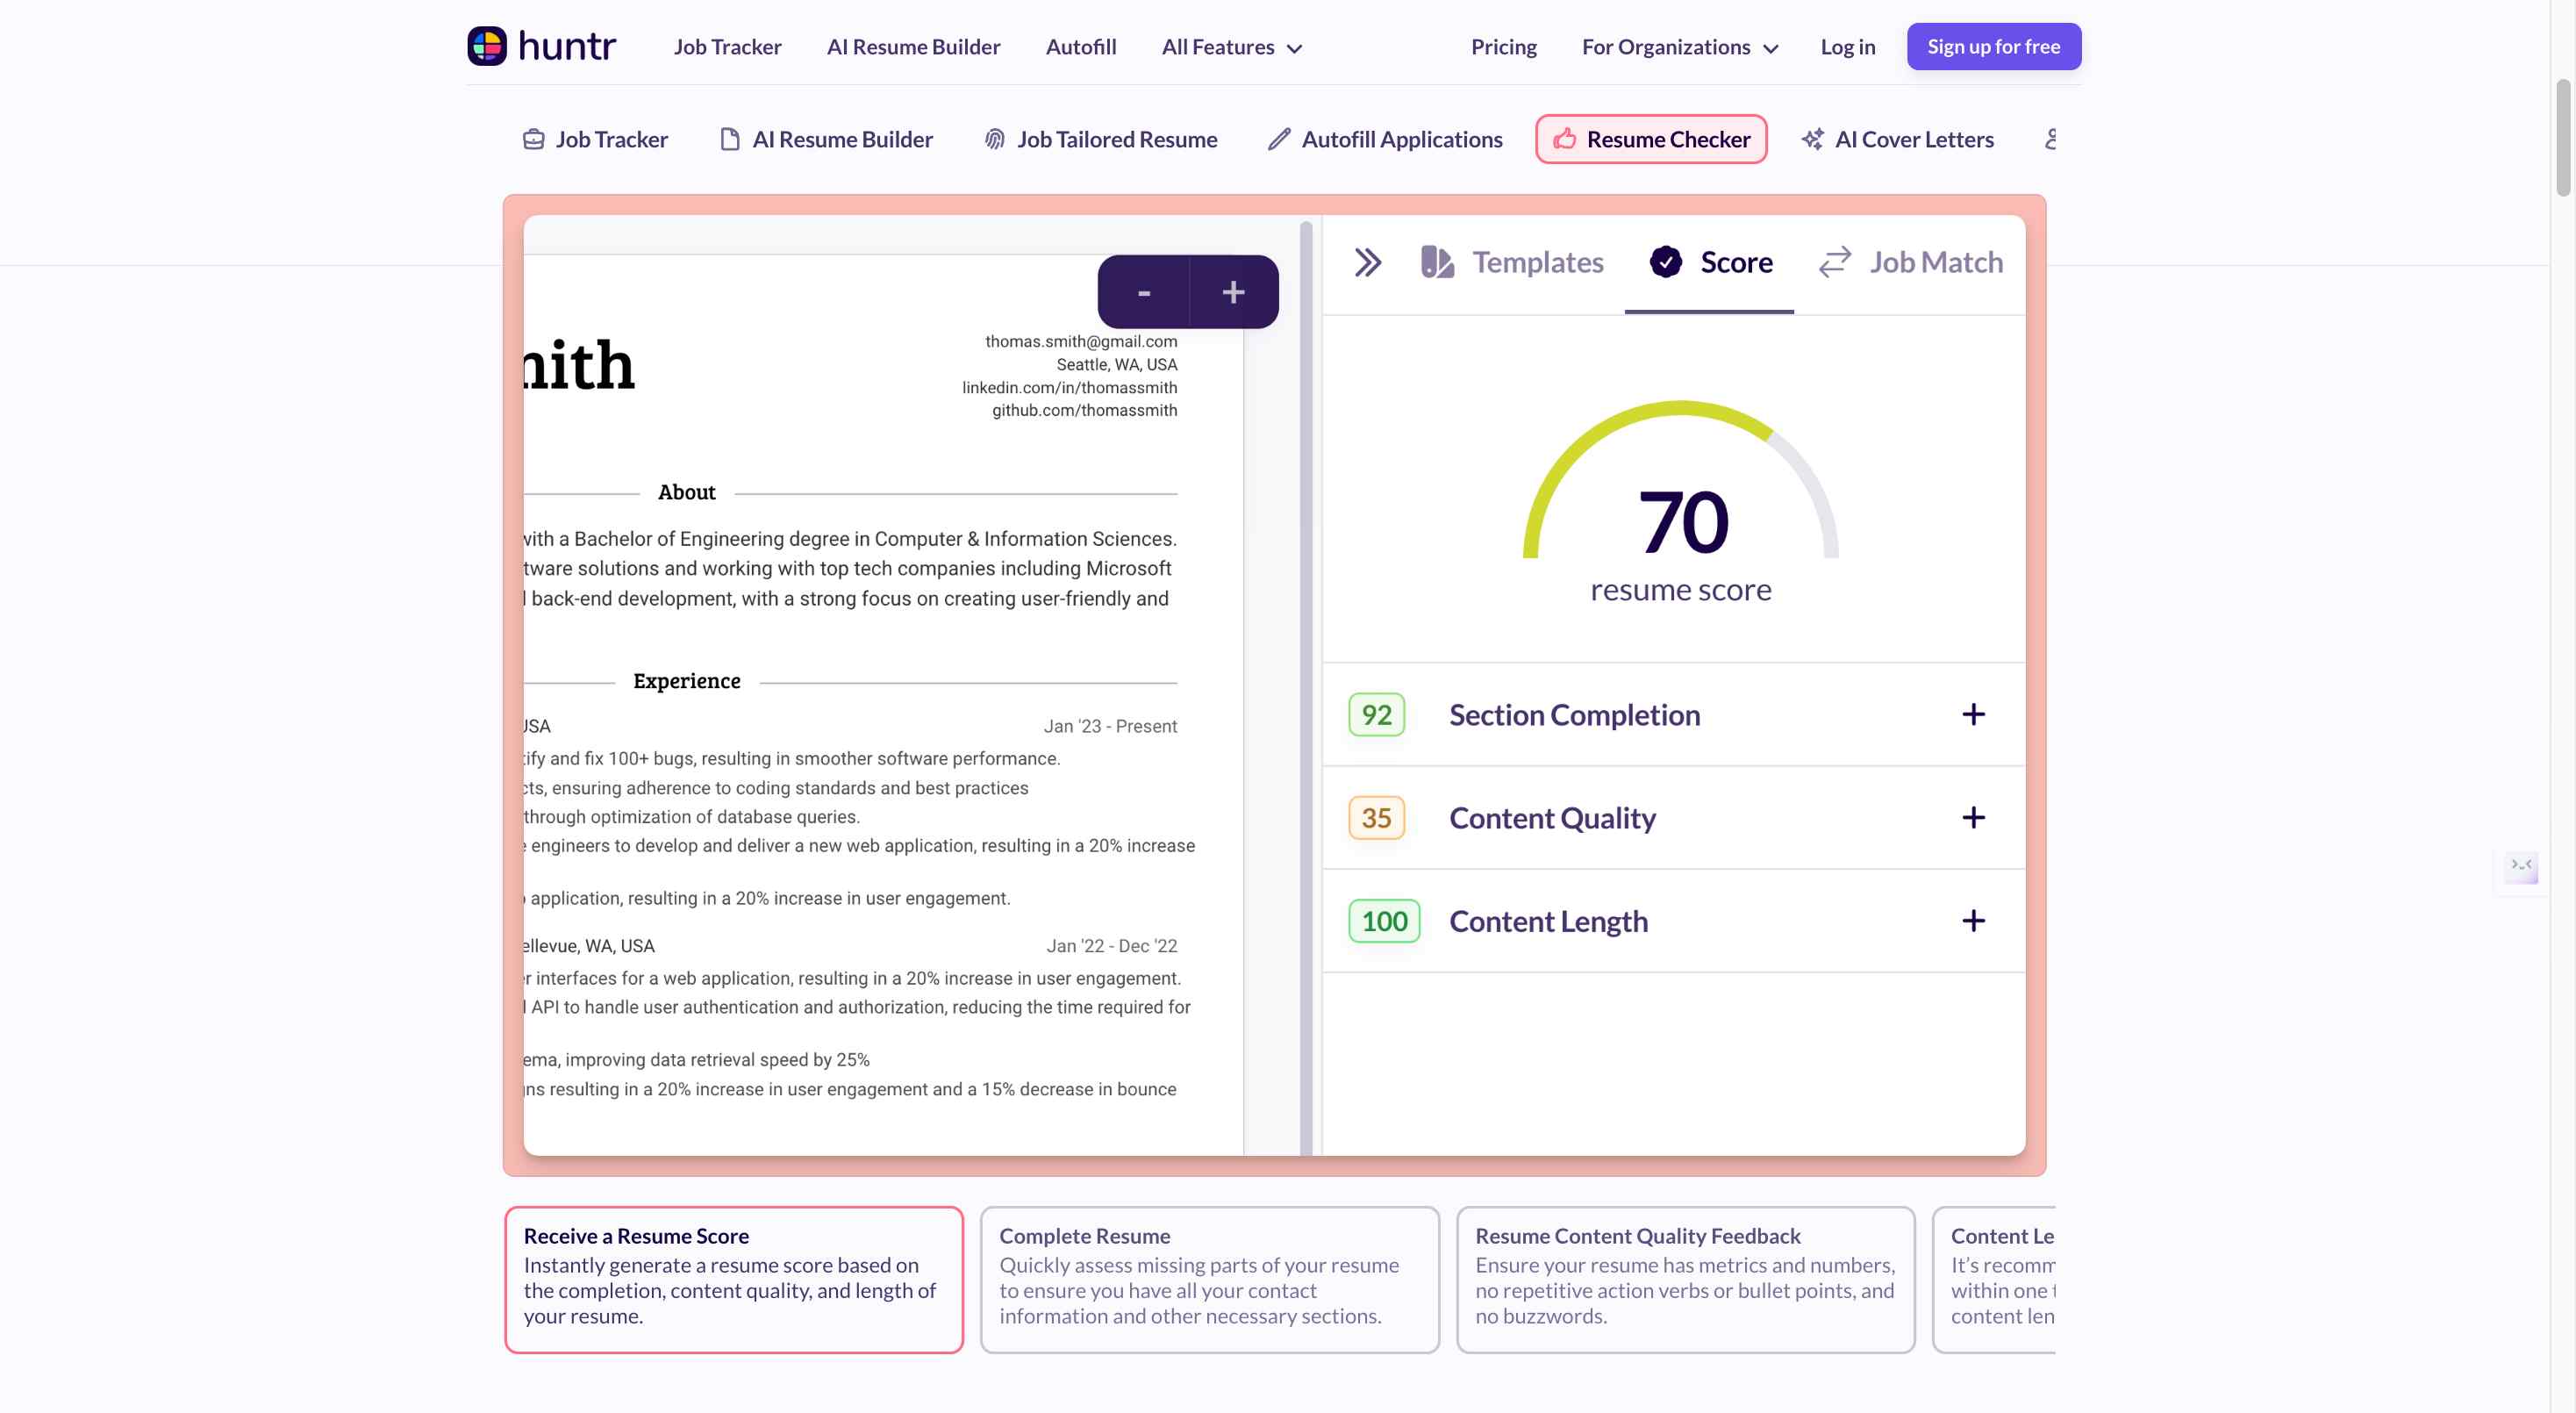Select the Job Tailored Resume feature tab
The width and height of the screenshot is (2576, 1413).
1100,139
